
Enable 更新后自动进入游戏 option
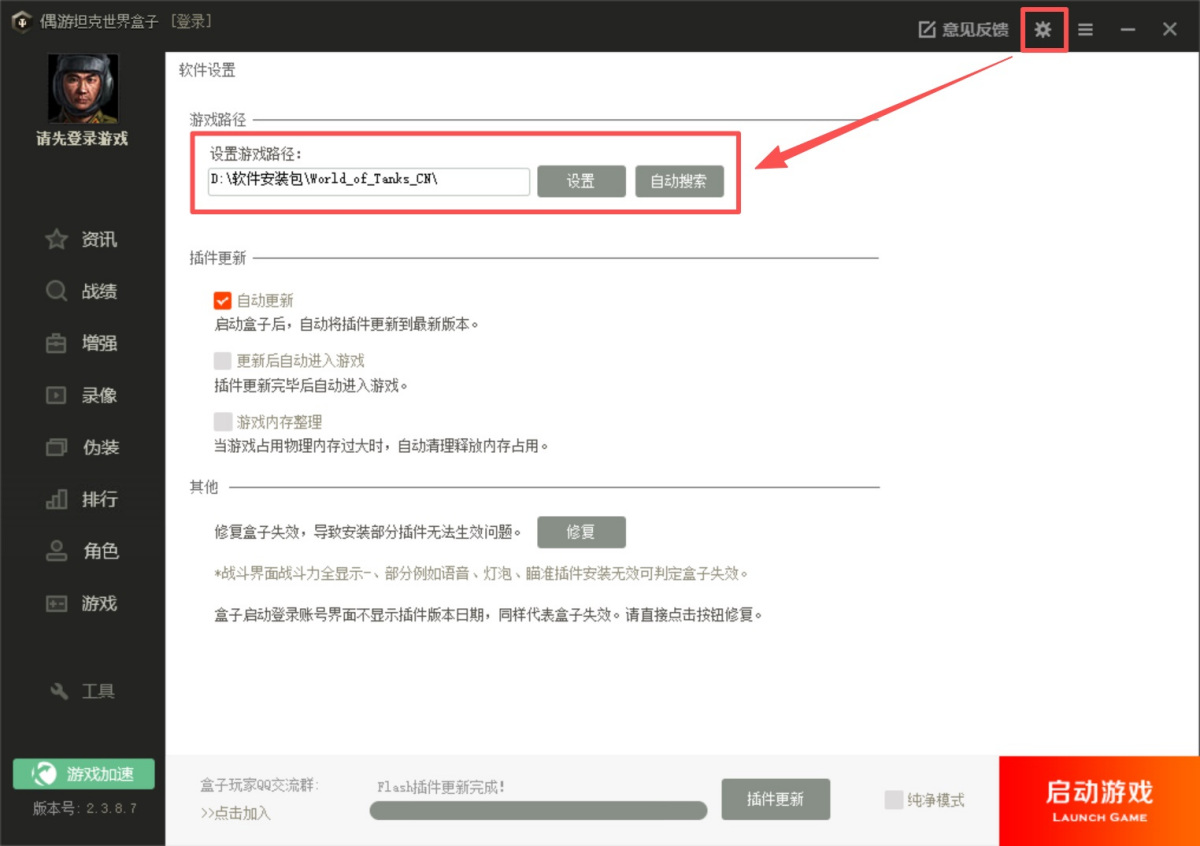pyautogui.click(x=222, y=361)
